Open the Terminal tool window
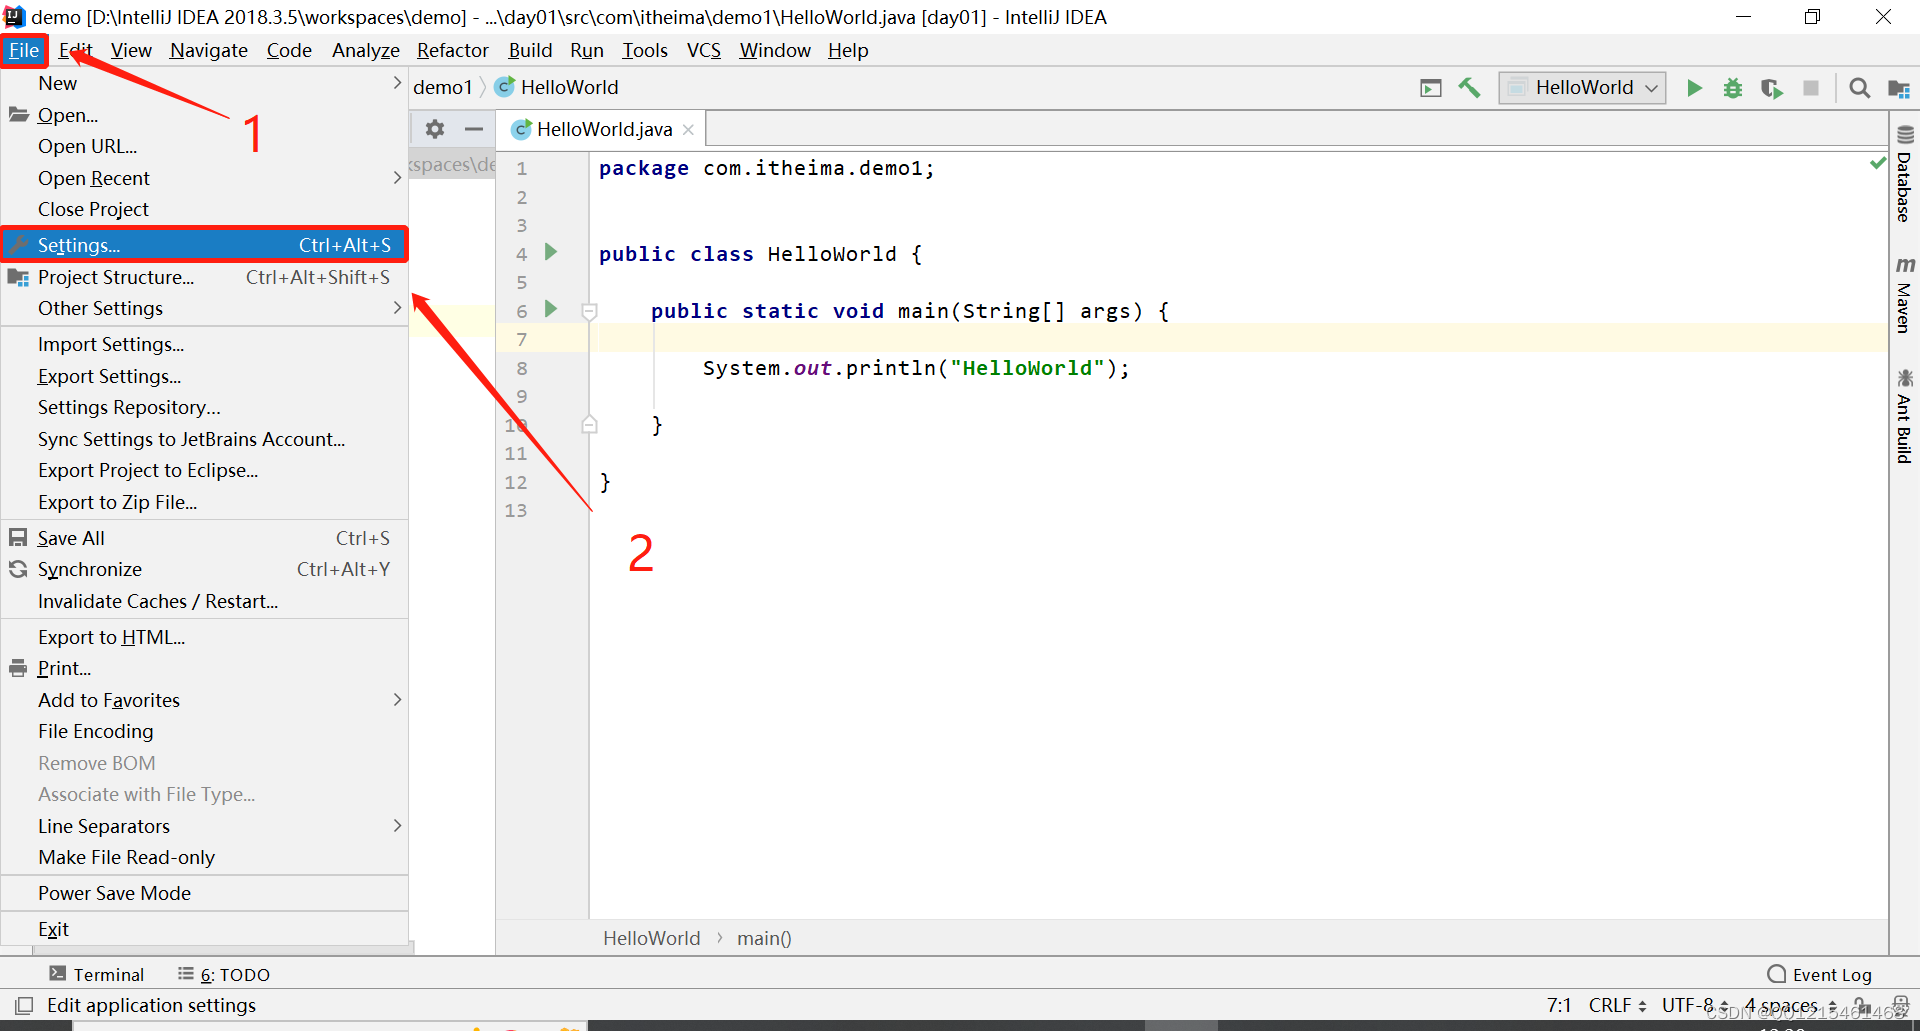The height and width of the screenshot is (1031, 1920). tap(97, 974)
